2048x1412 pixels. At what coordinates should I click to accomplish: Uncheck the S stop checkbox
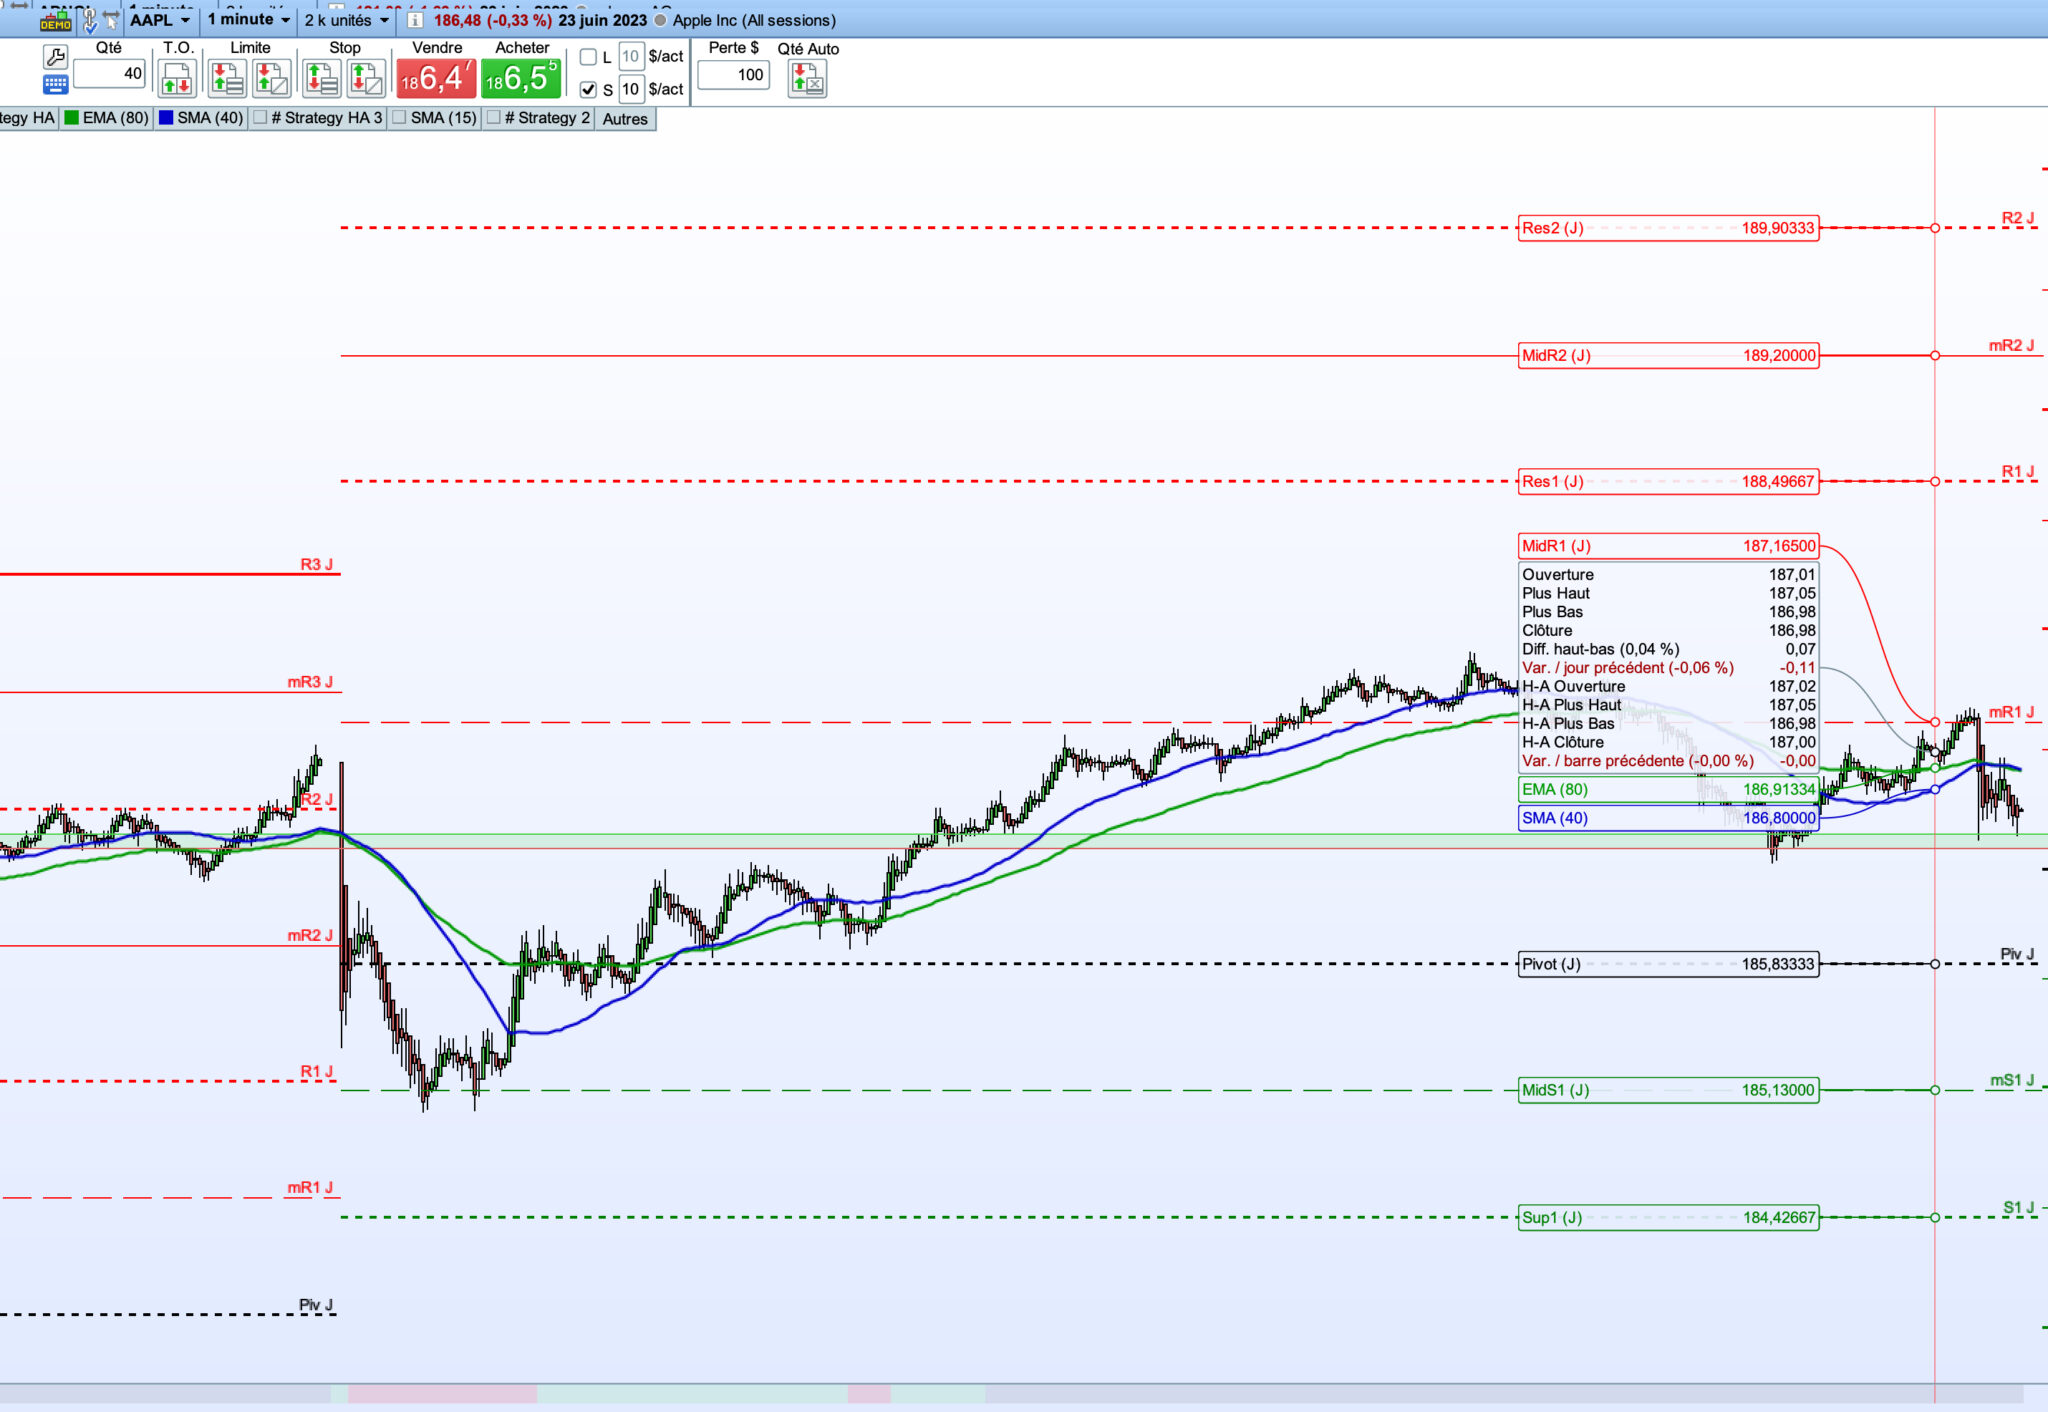pyautogui.click(x=588, y=89)
